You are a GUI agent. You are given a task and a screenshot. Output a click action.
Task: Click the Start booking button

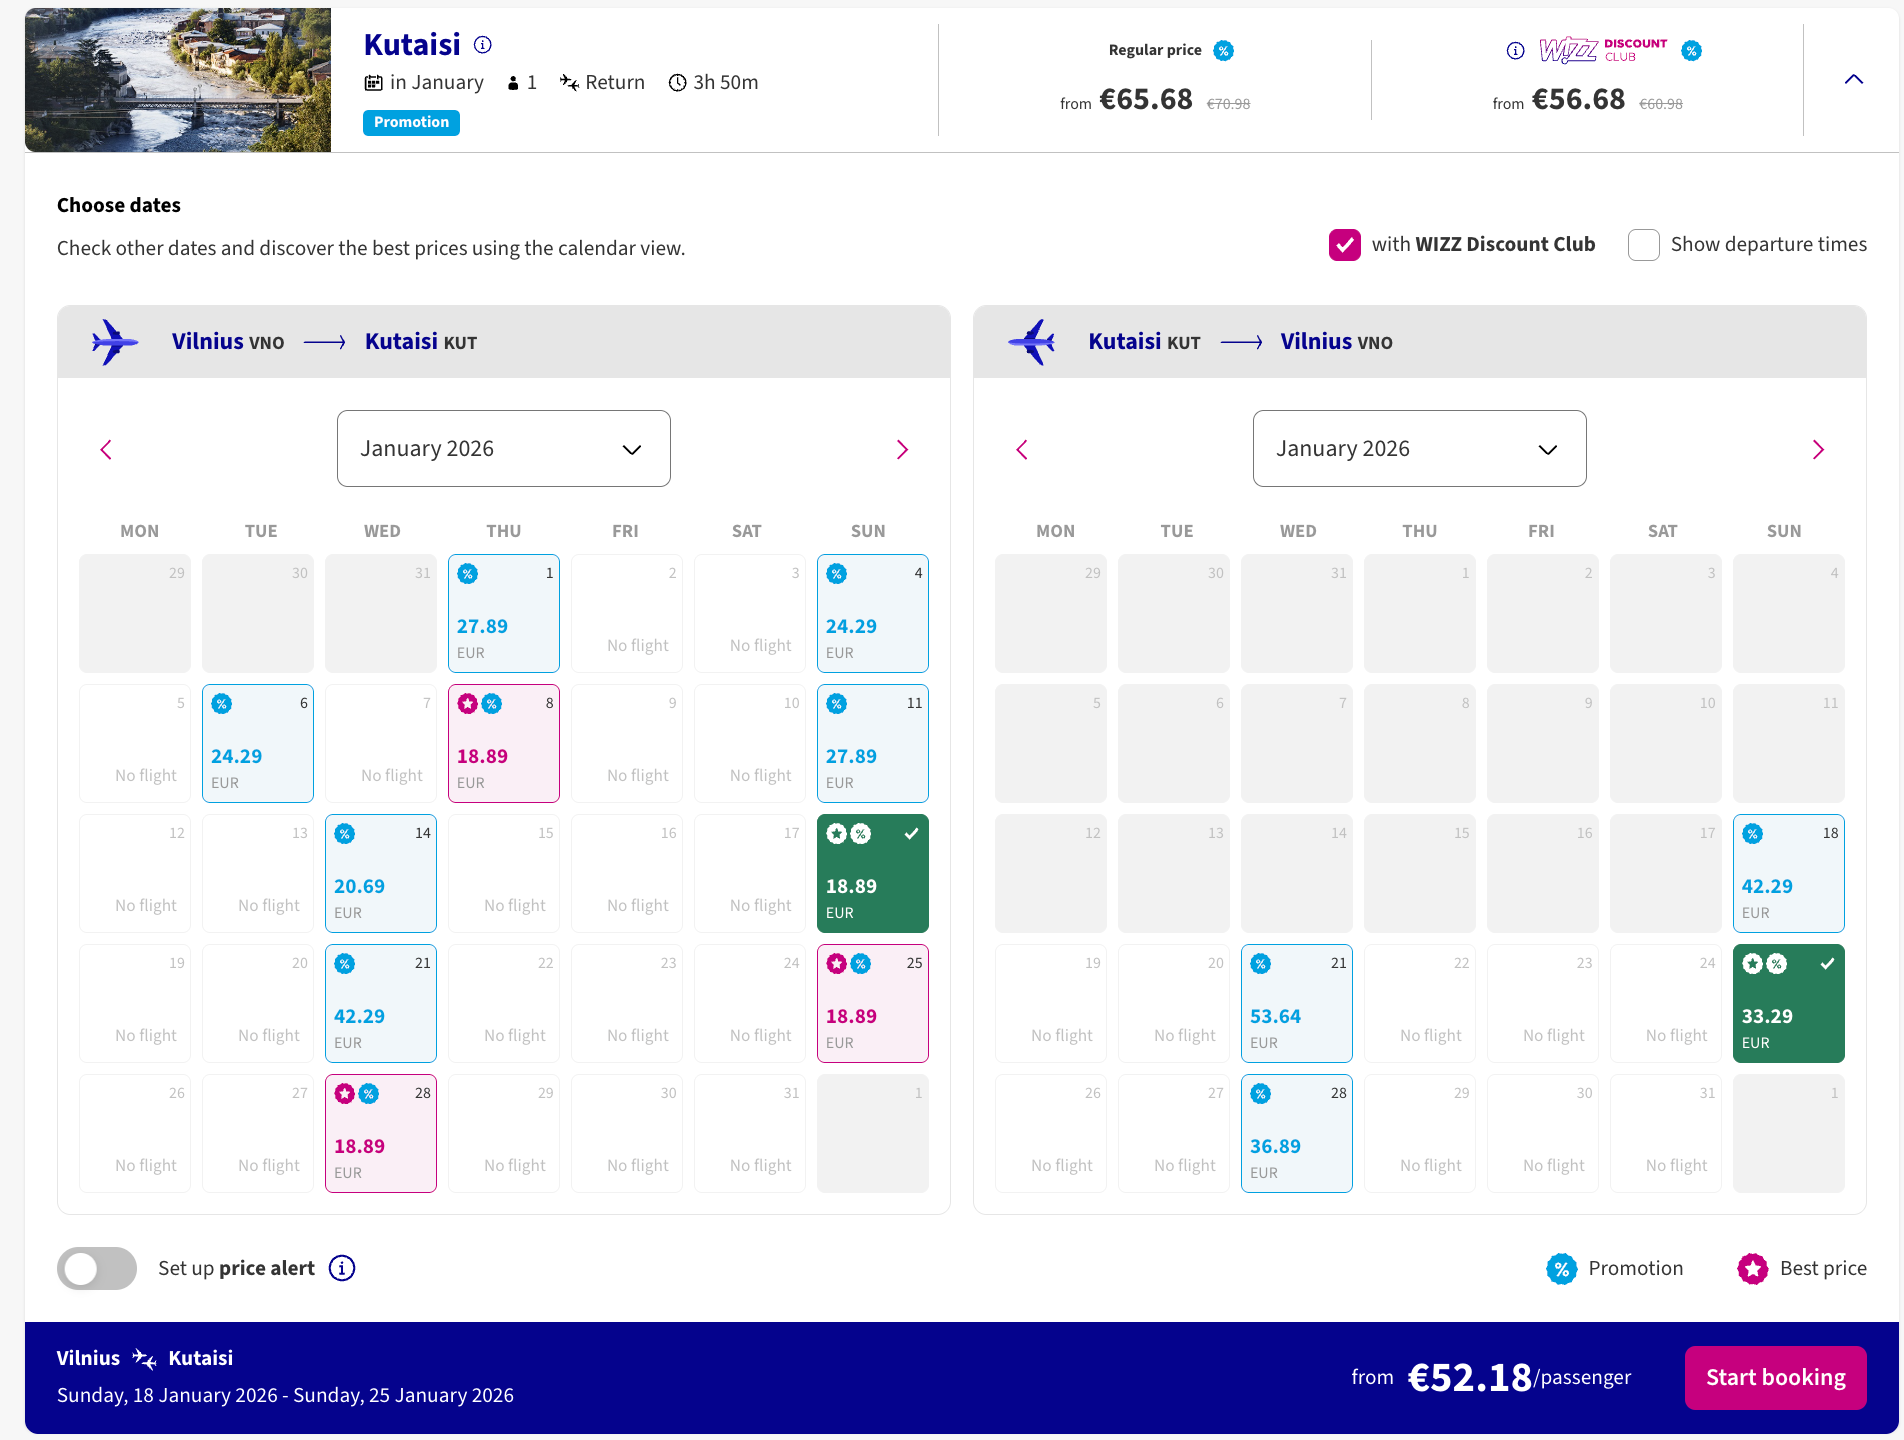click(1775, 1377)
